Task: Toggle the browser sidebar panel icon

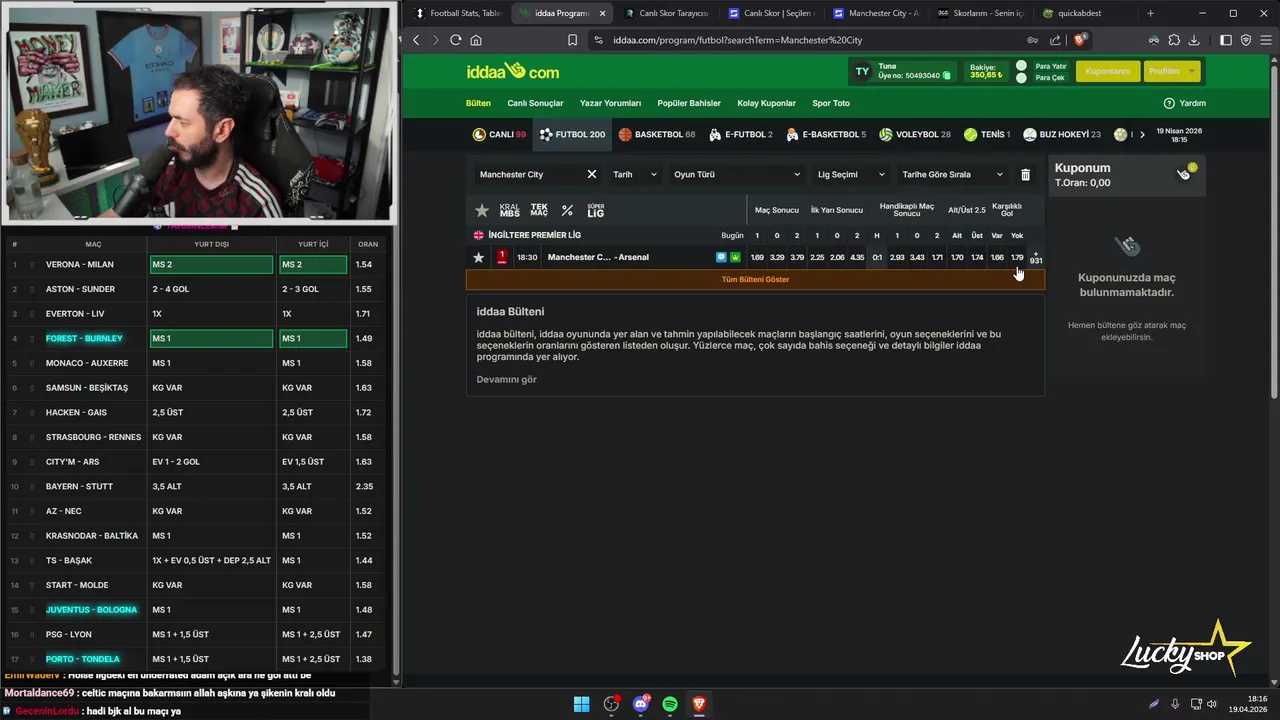Action: [1226, 40]
